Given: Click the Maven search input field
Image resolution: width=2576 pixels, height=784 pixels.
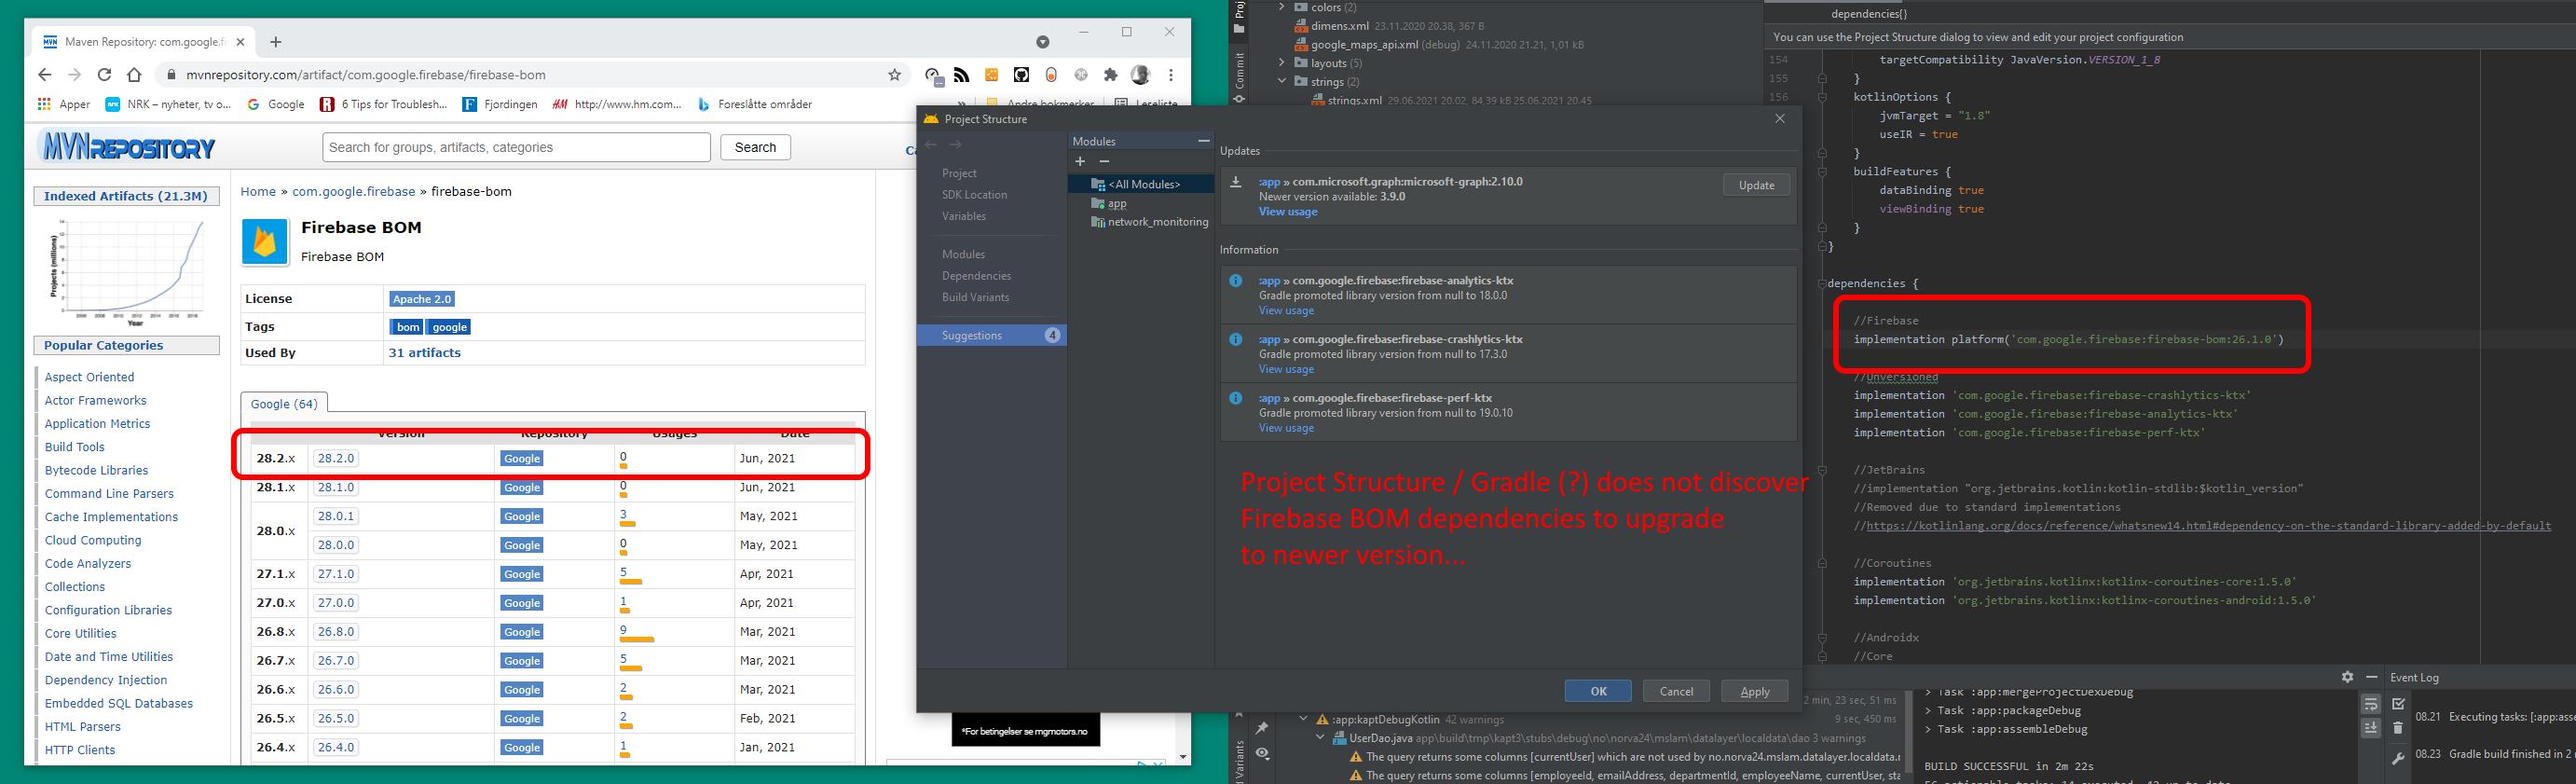Looking at the screenshot, I should (516, 147).
